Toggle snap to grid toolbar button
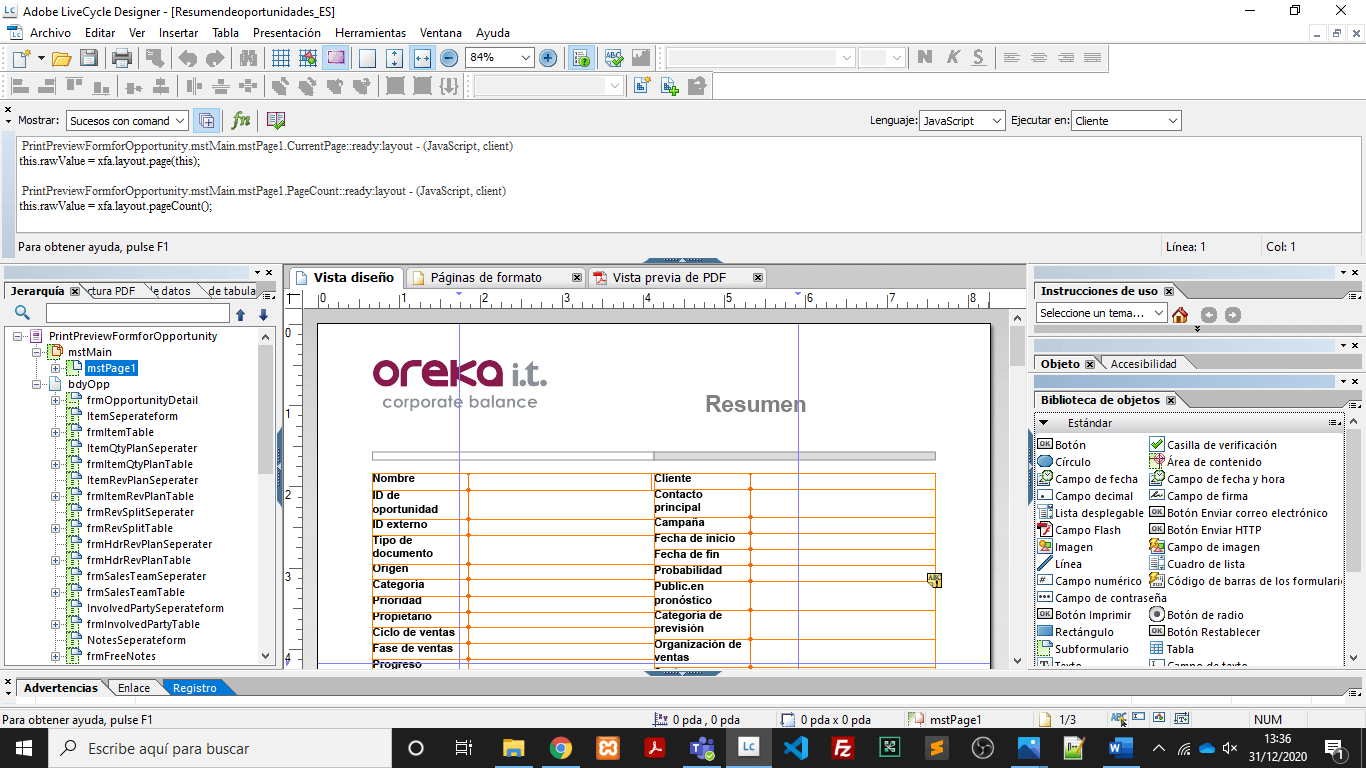Screen dimensions: 1366x768 (x=308, y=58)
